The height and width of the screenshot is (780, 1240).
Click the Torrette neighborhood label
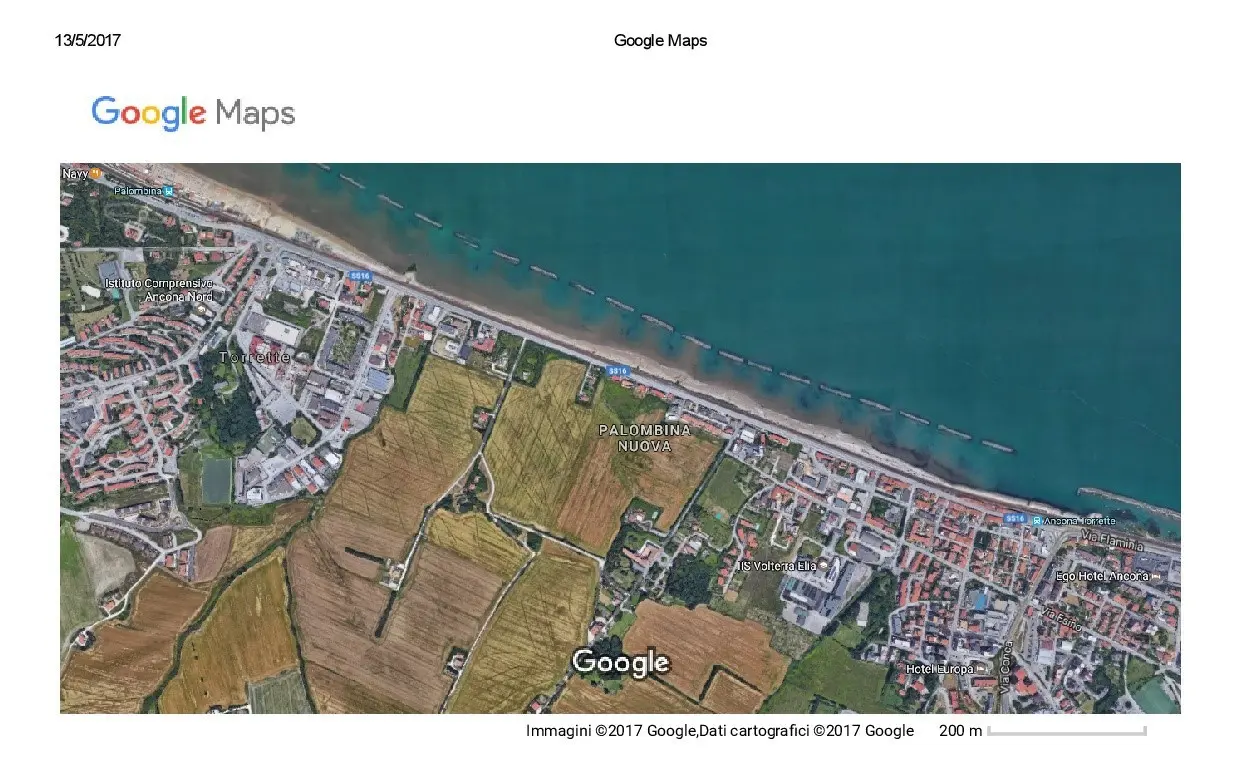[x=255, y=357]
